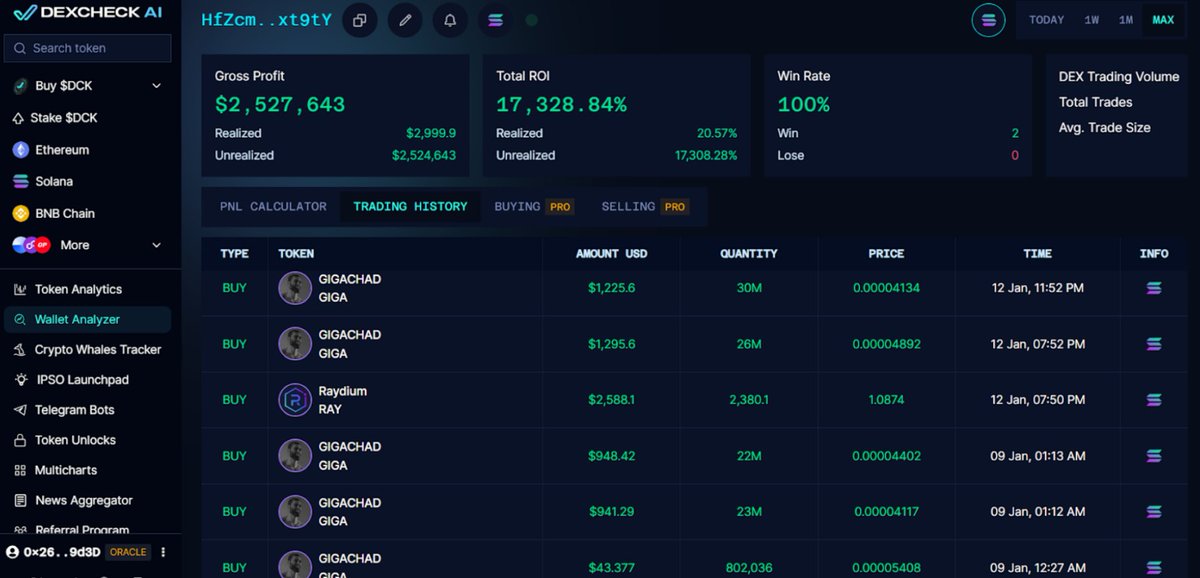This screenshot has height=578, width=1200.
Task: Click the News Aggregator icon
Action: click(x=20, y=500)
